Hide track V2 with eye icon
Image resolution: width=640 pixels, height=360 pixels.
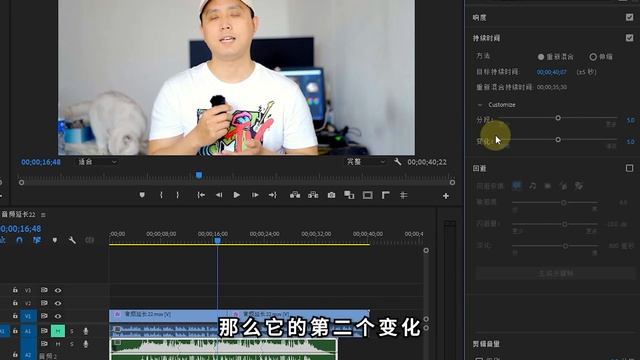(58, 303)
